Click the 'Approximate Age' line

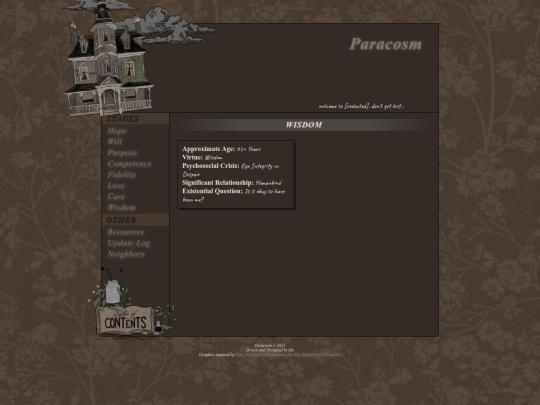(x=221, y=149)
